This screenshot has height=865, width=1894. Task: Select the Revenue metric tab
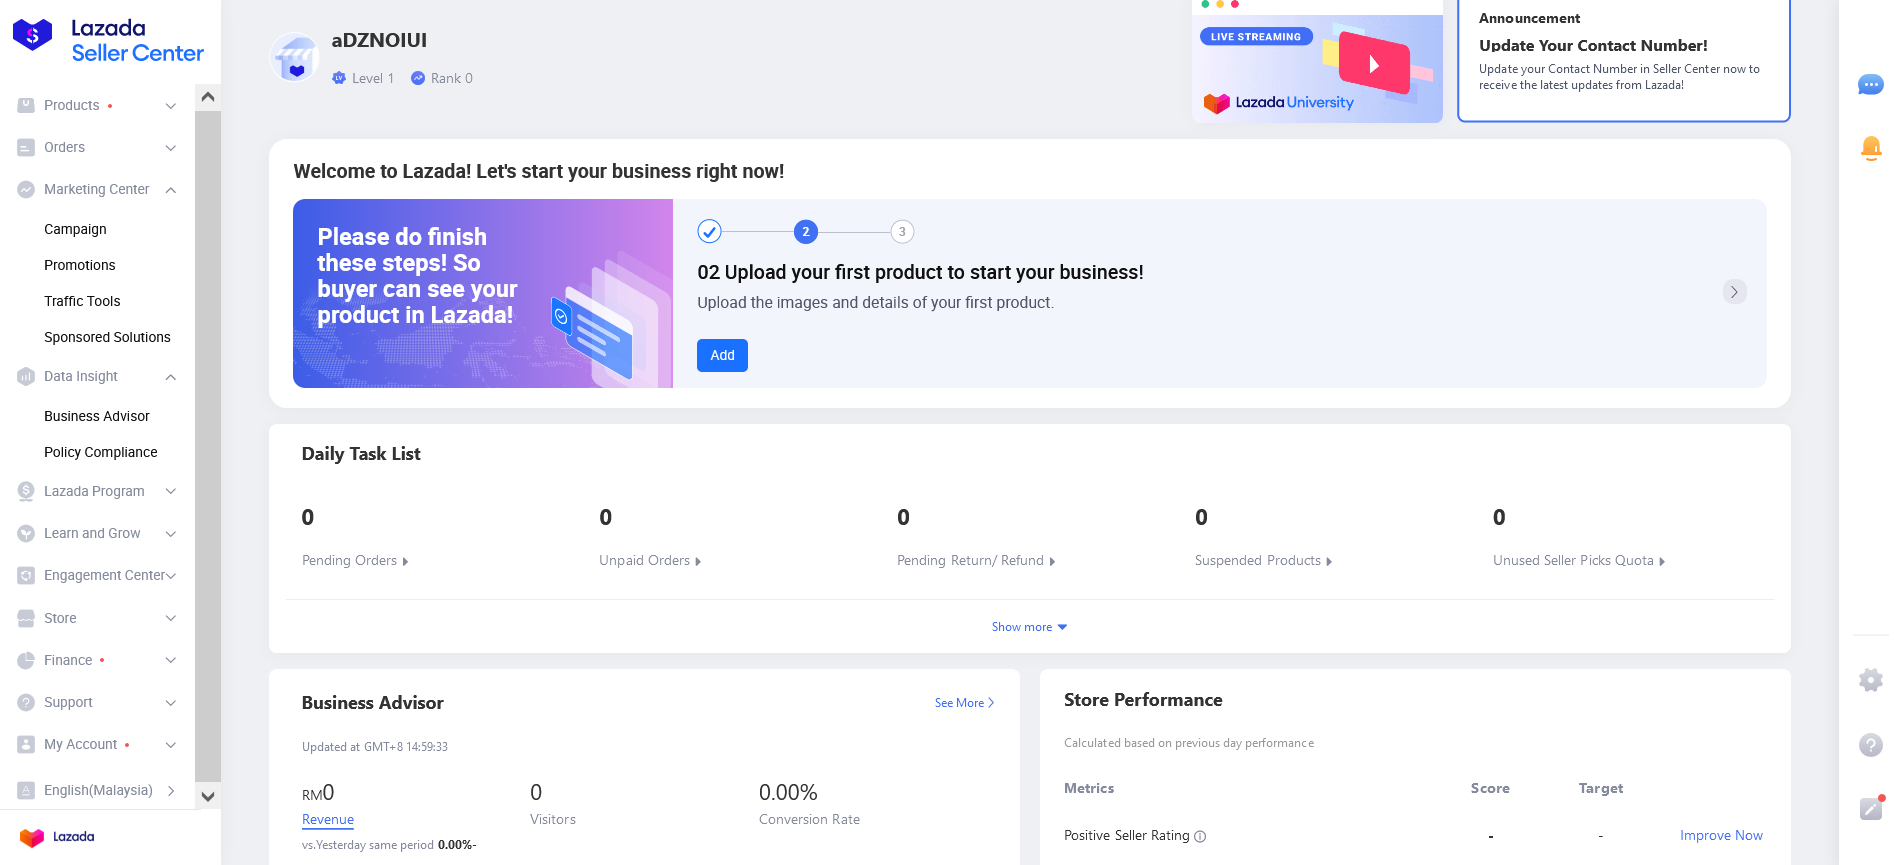pyautogui.click(x=328, y=820)
